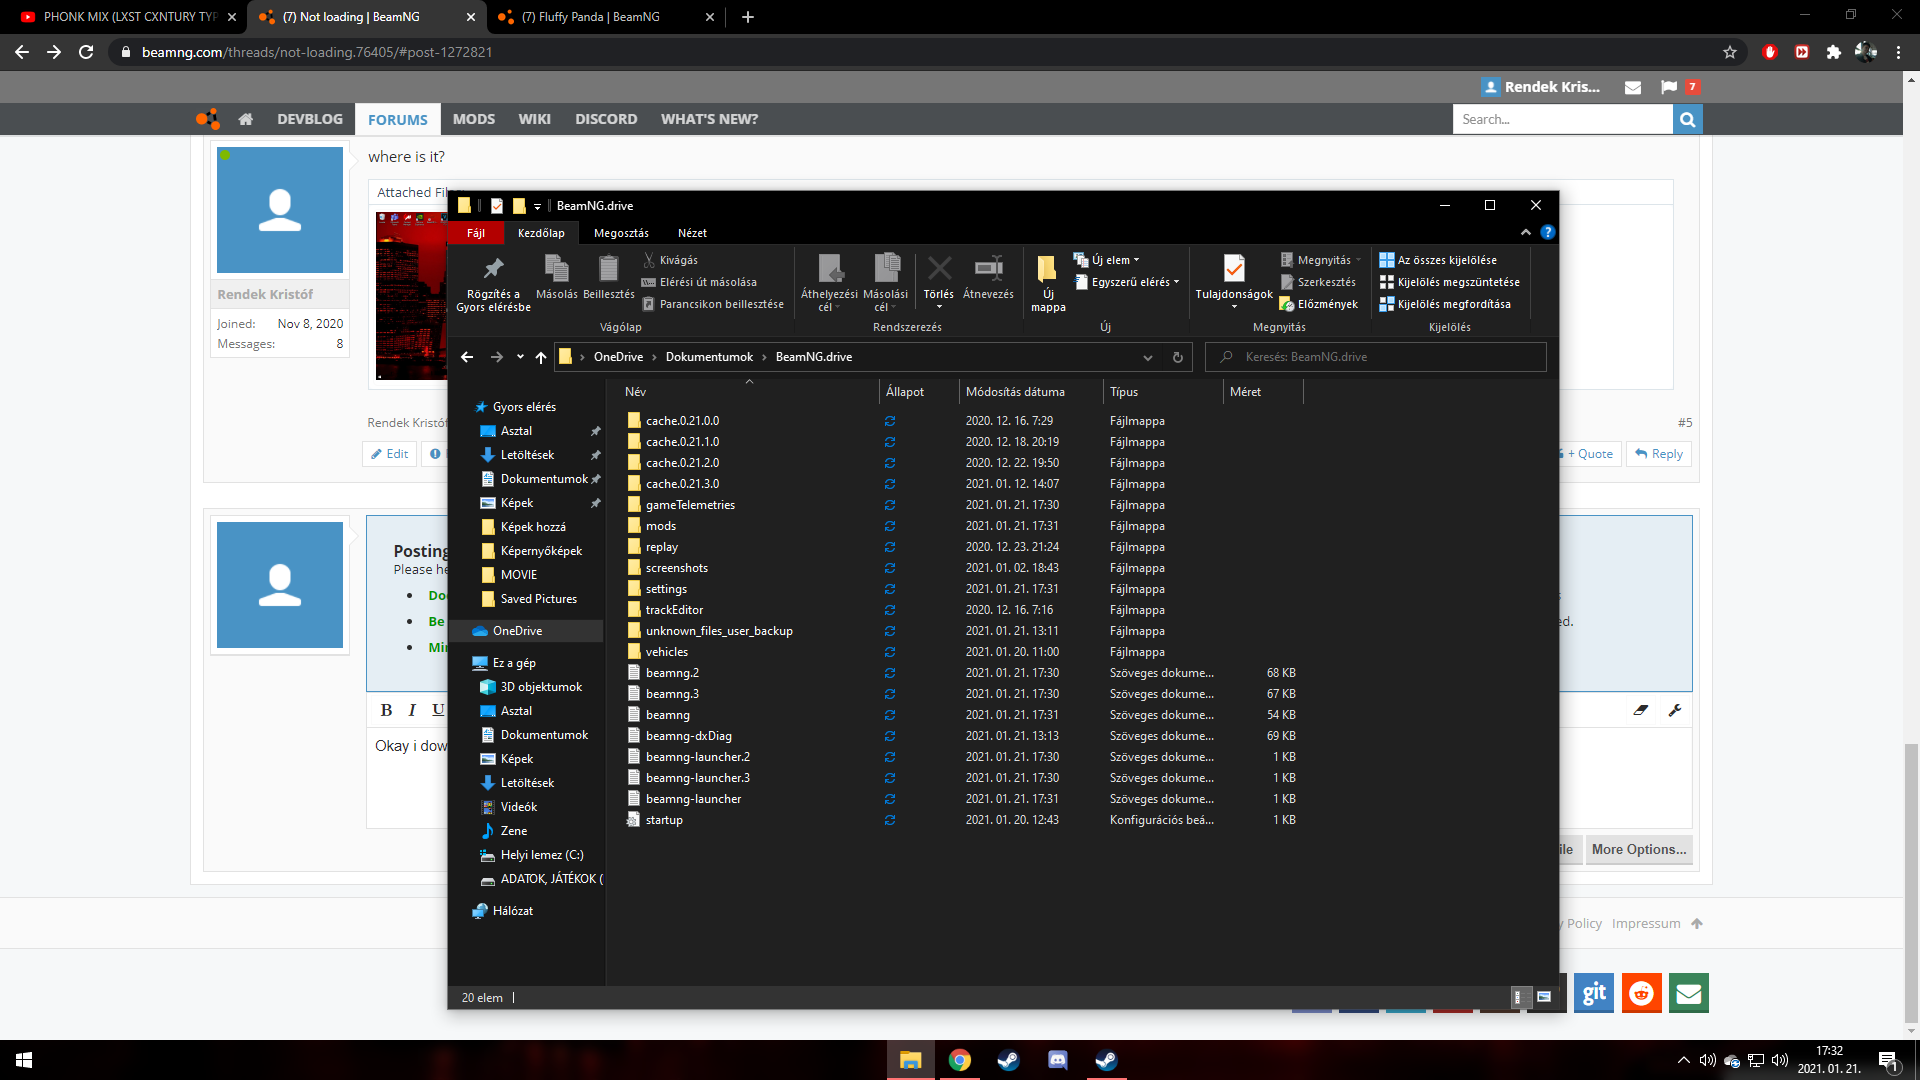The height and width of the screenshot is (1080, 1920).
Task: Open OneDrive in navigation pane
Action: click(517, 631)
